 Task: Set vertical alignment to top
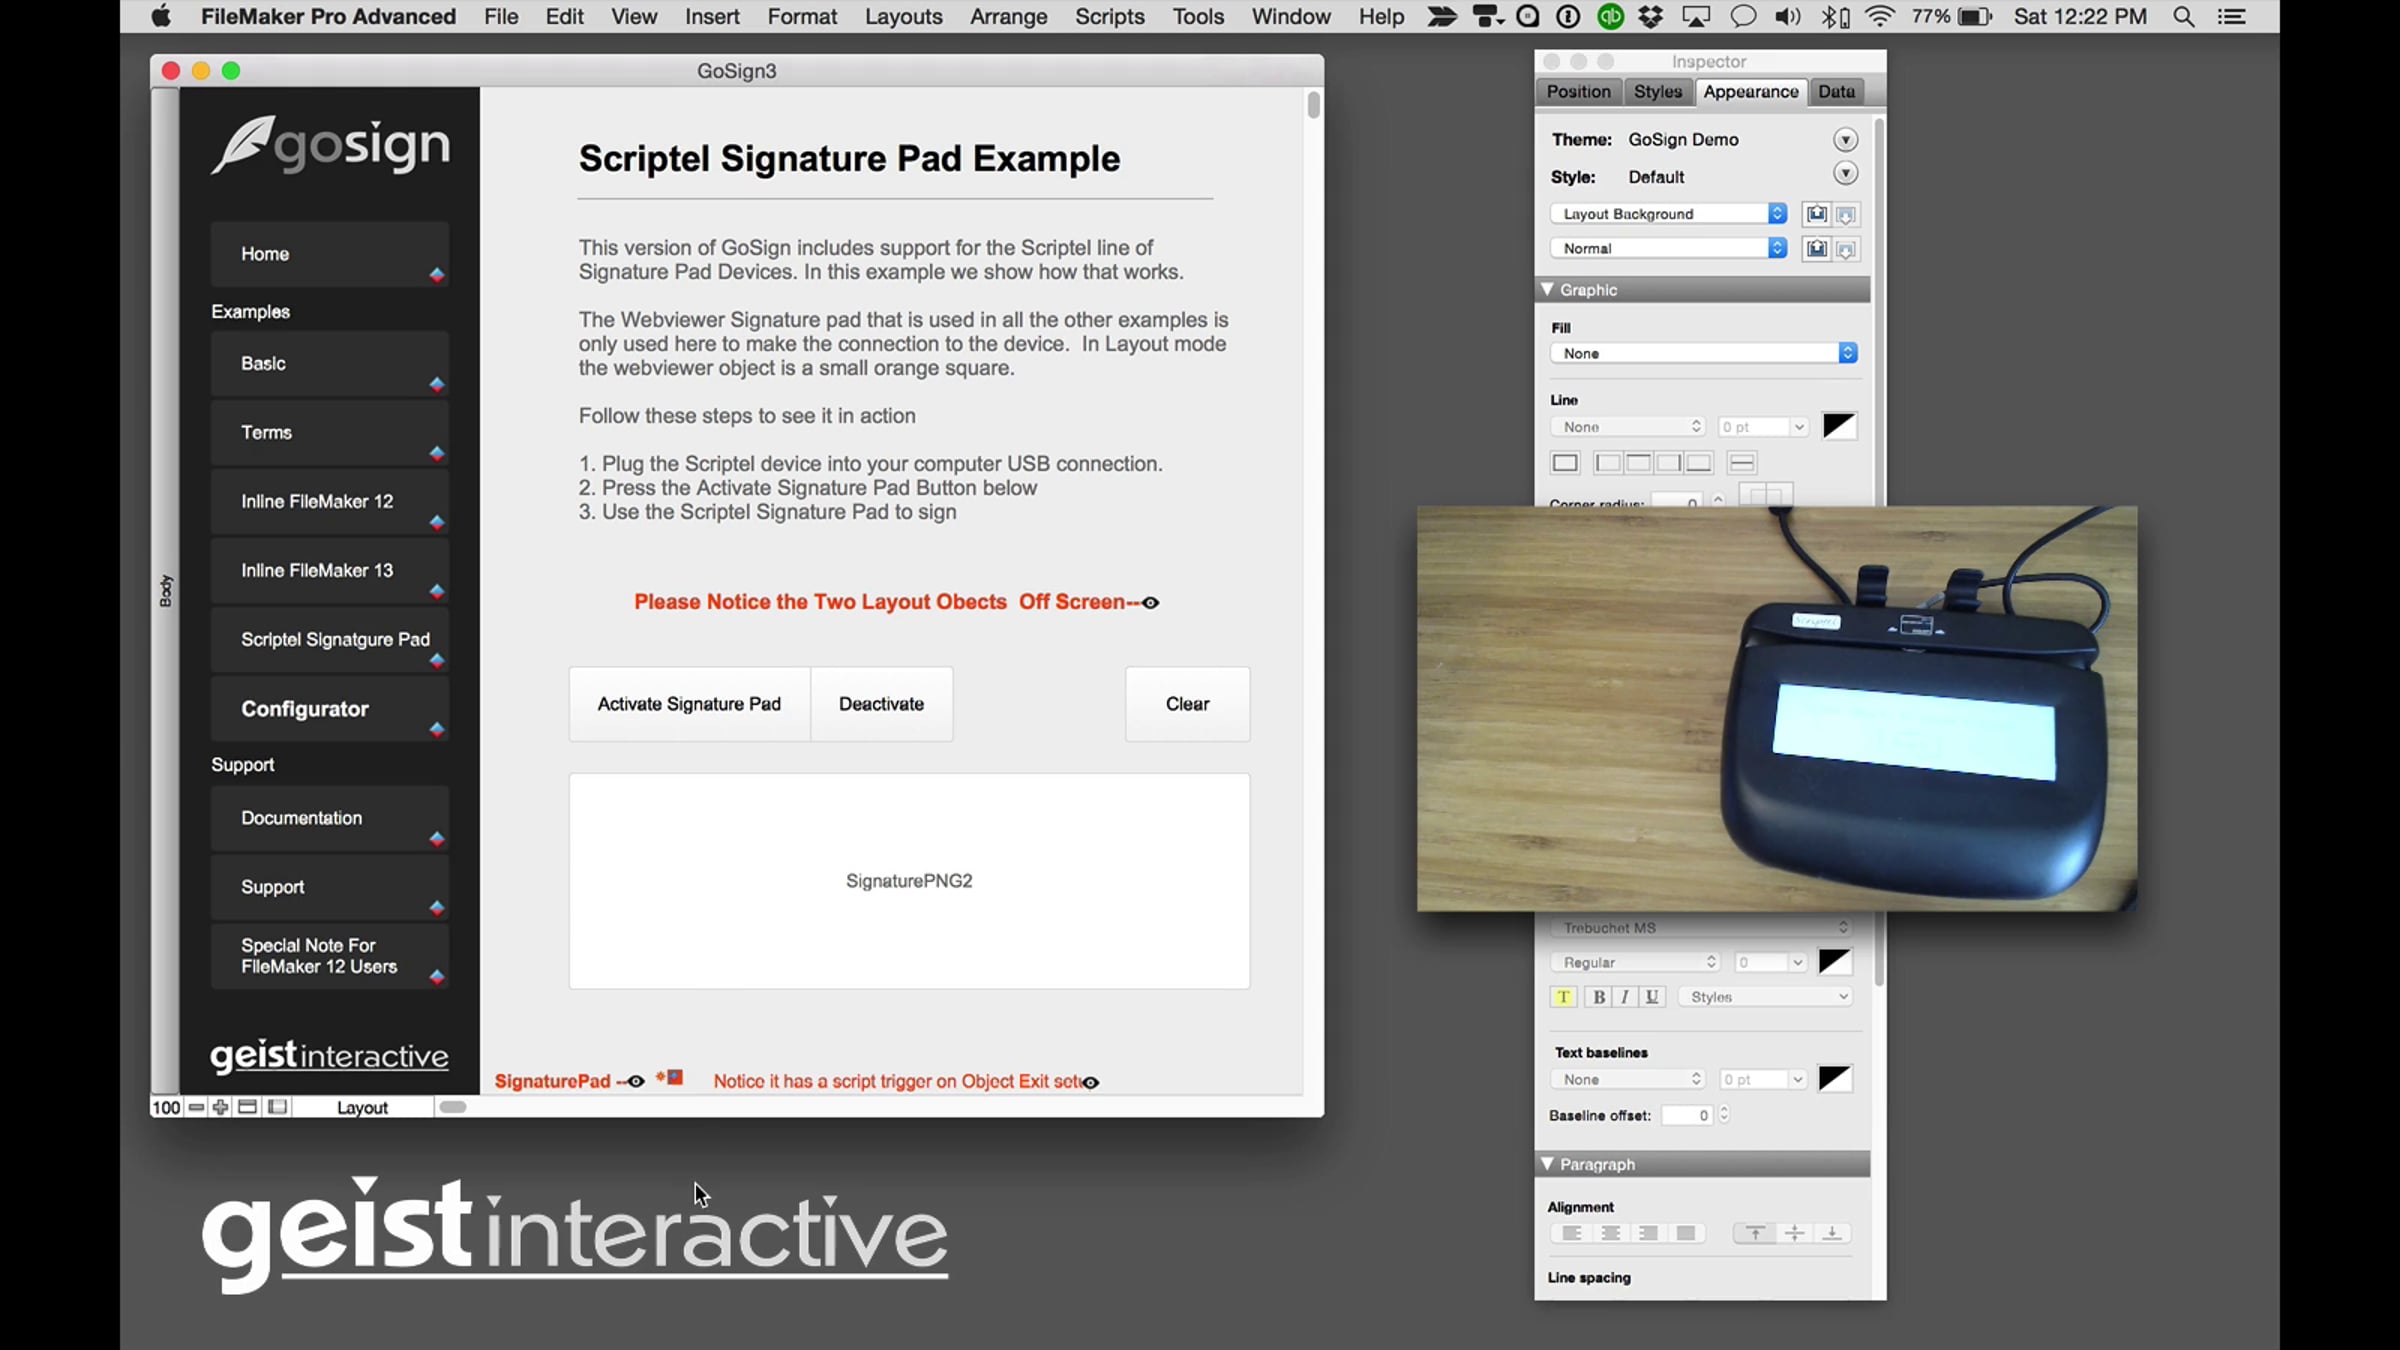pos(1755,1233)
